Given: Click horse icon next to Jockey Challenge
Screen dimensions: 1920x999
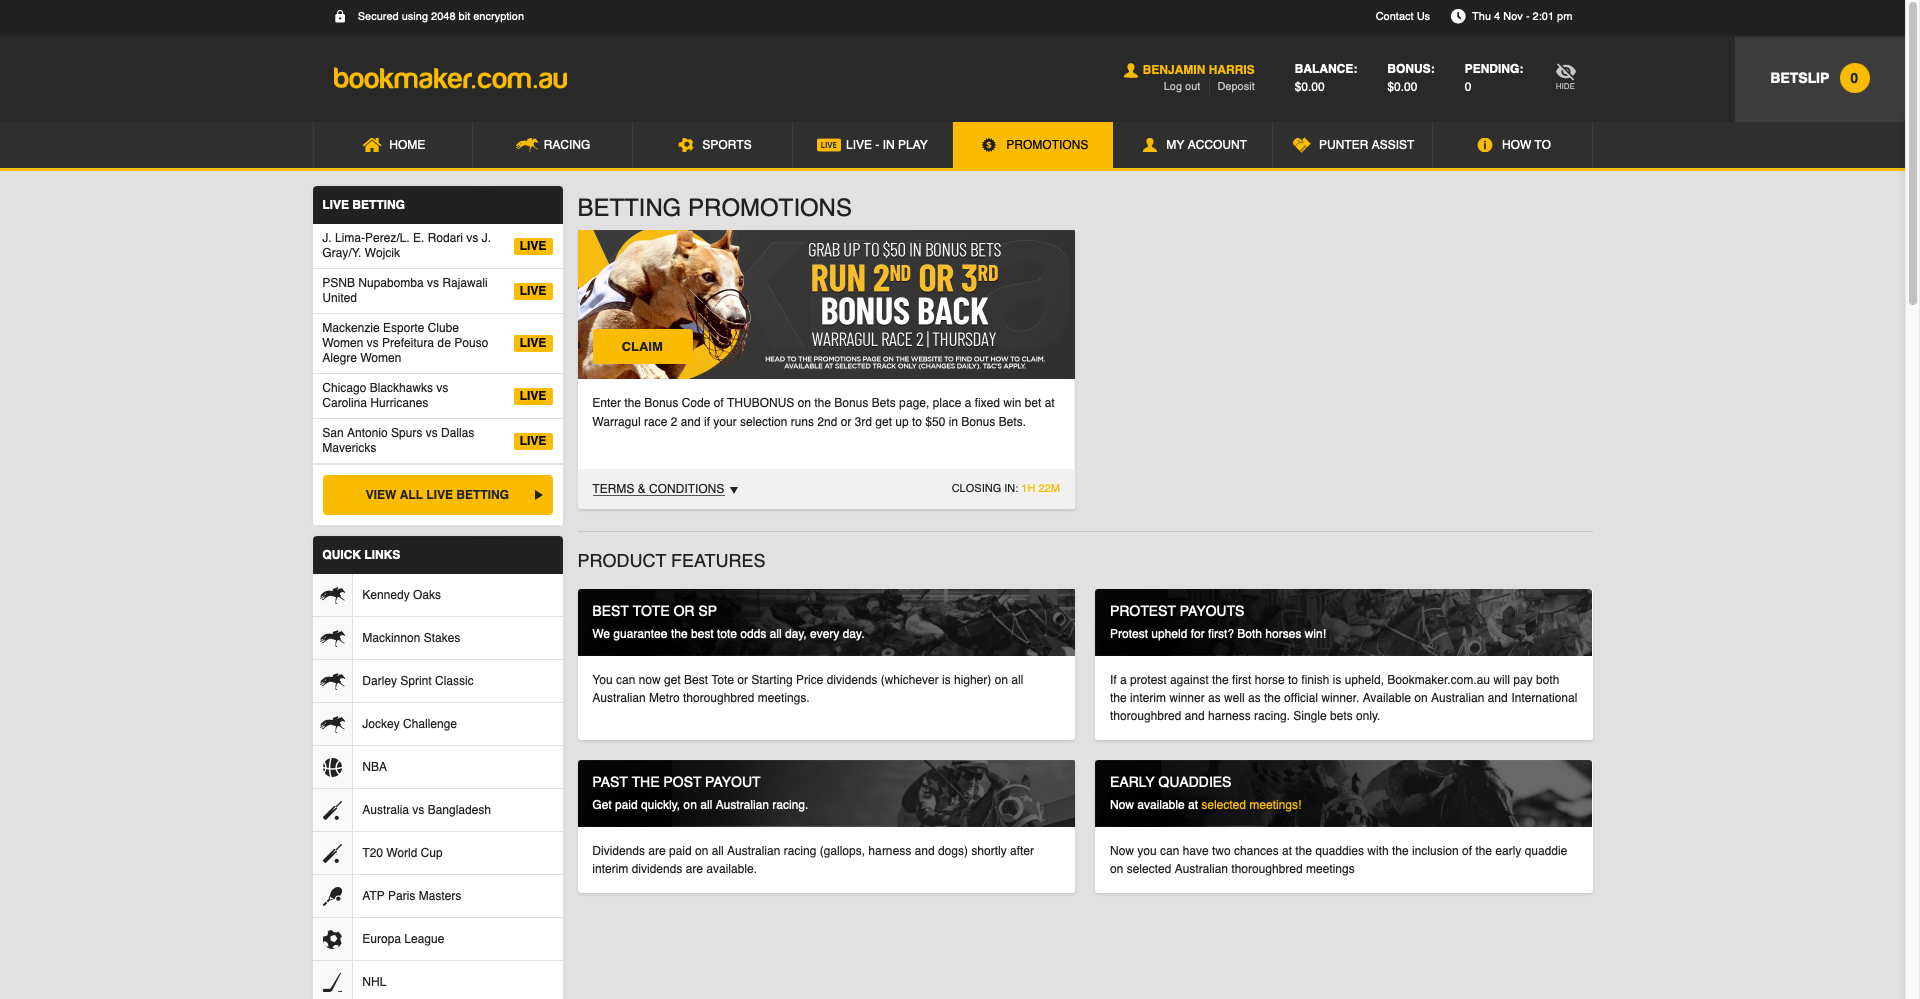Looking at the screenshot, I should [333, 724].
